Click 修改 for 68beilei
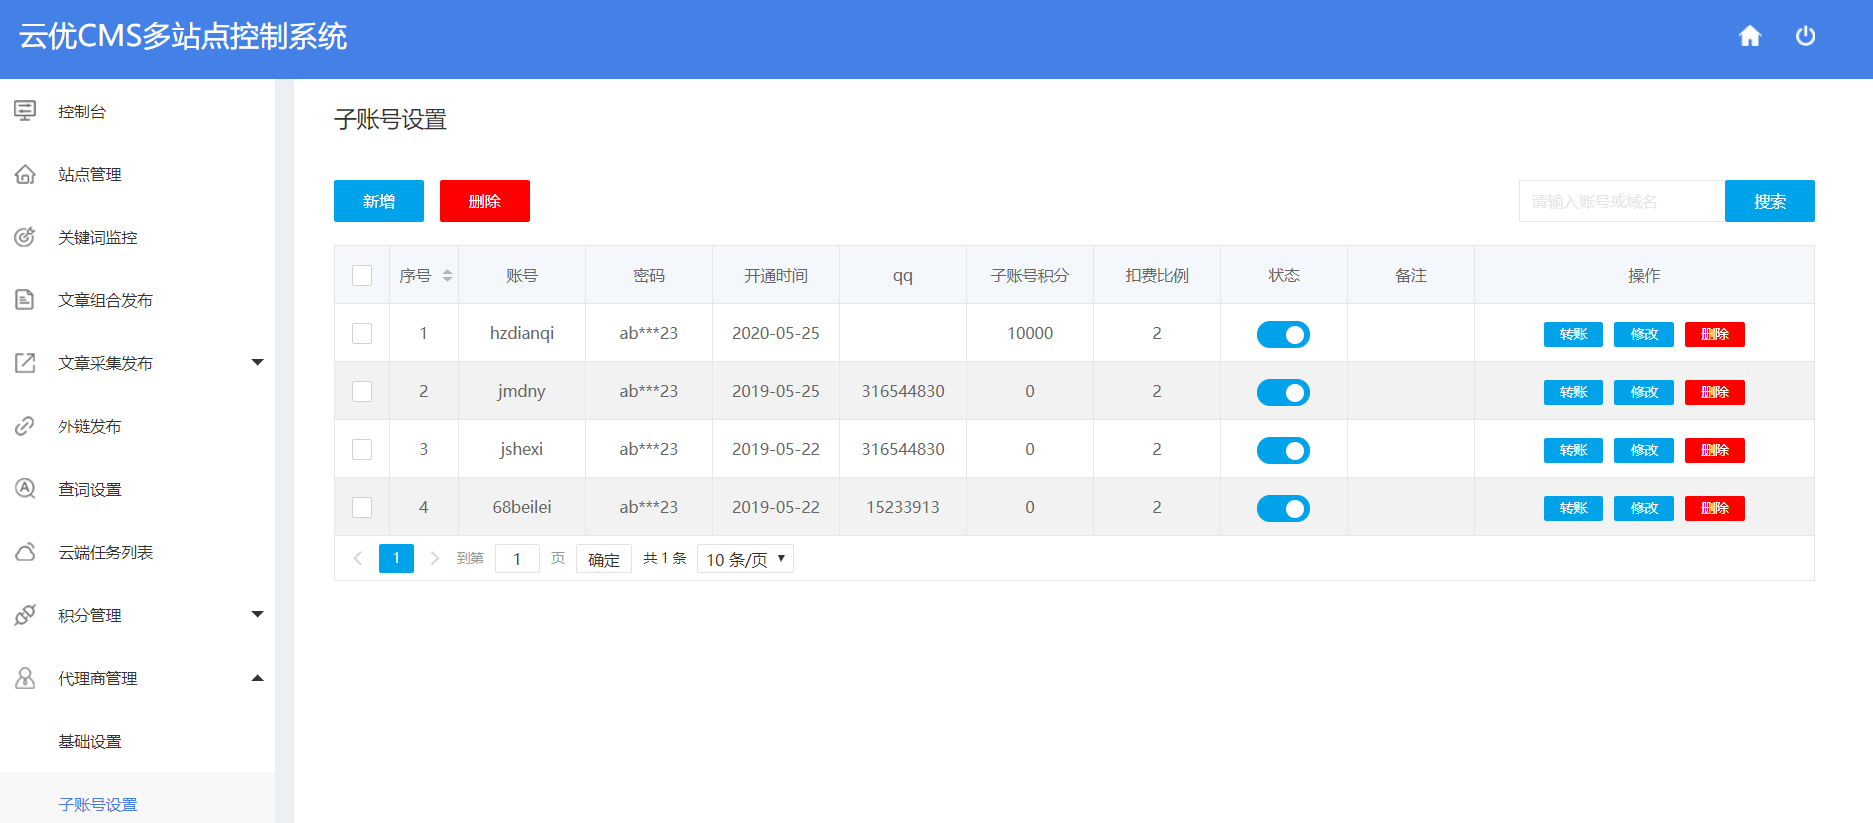 [x=1644, y=508]
